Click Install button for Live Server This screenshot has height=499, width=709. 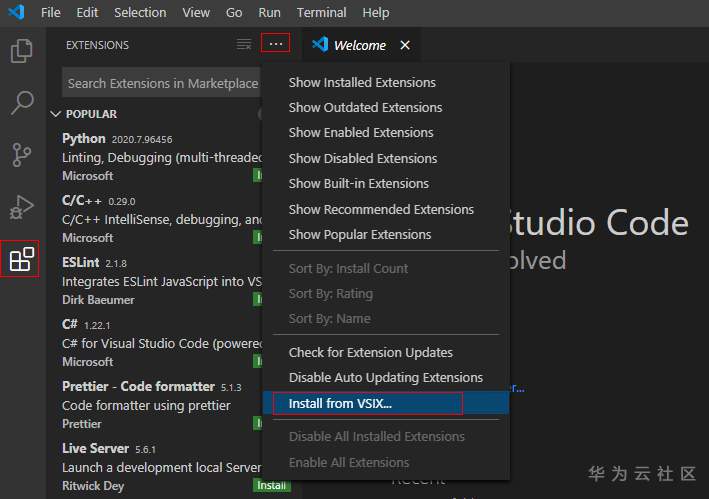(x=271, y=486)
